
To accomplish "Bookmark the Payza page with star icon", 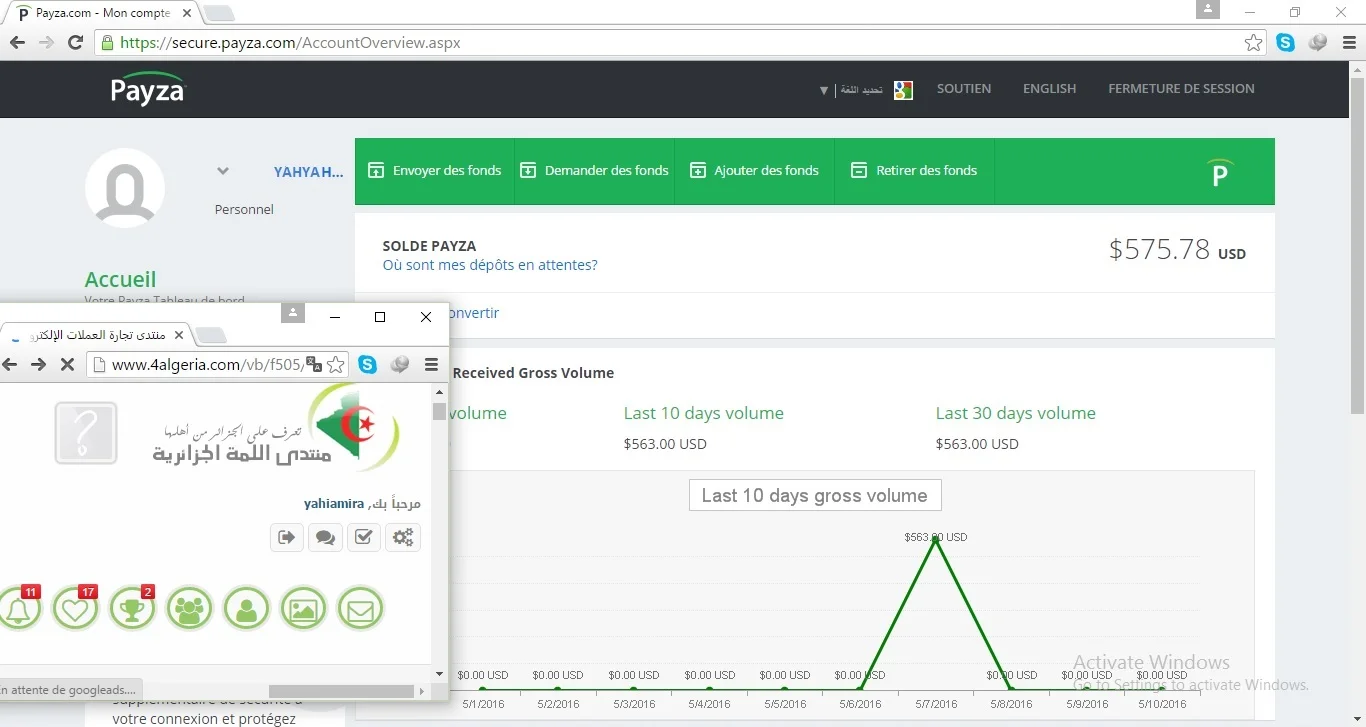I will [1253, 43].
